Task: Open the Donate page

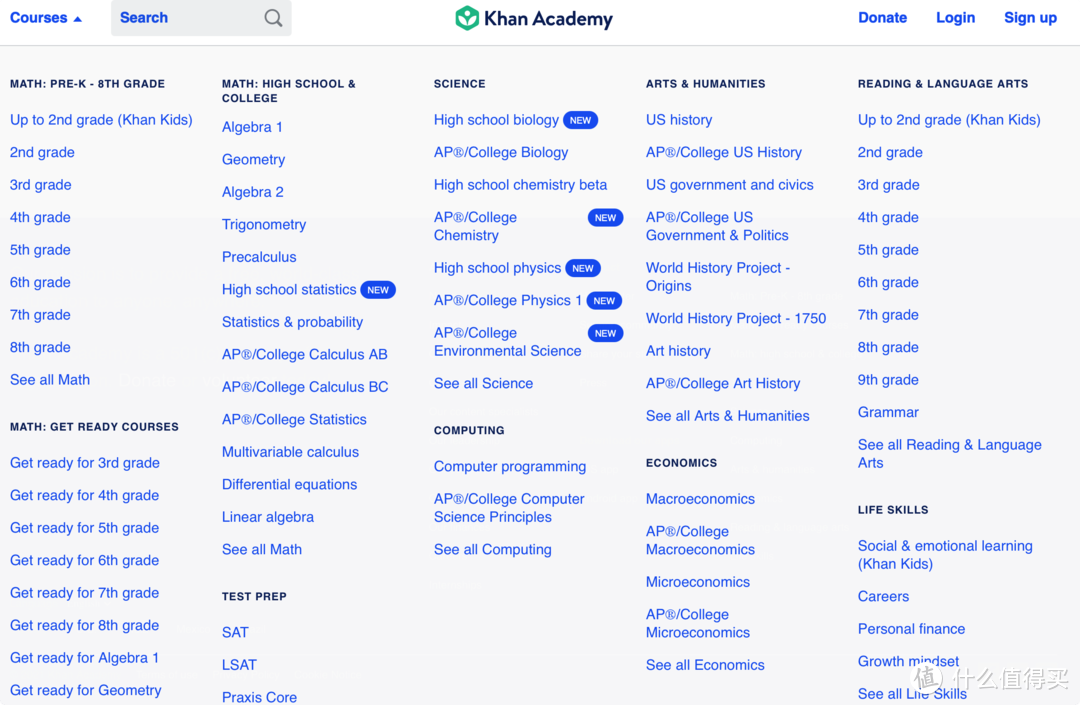Action: tap(882, 18)
